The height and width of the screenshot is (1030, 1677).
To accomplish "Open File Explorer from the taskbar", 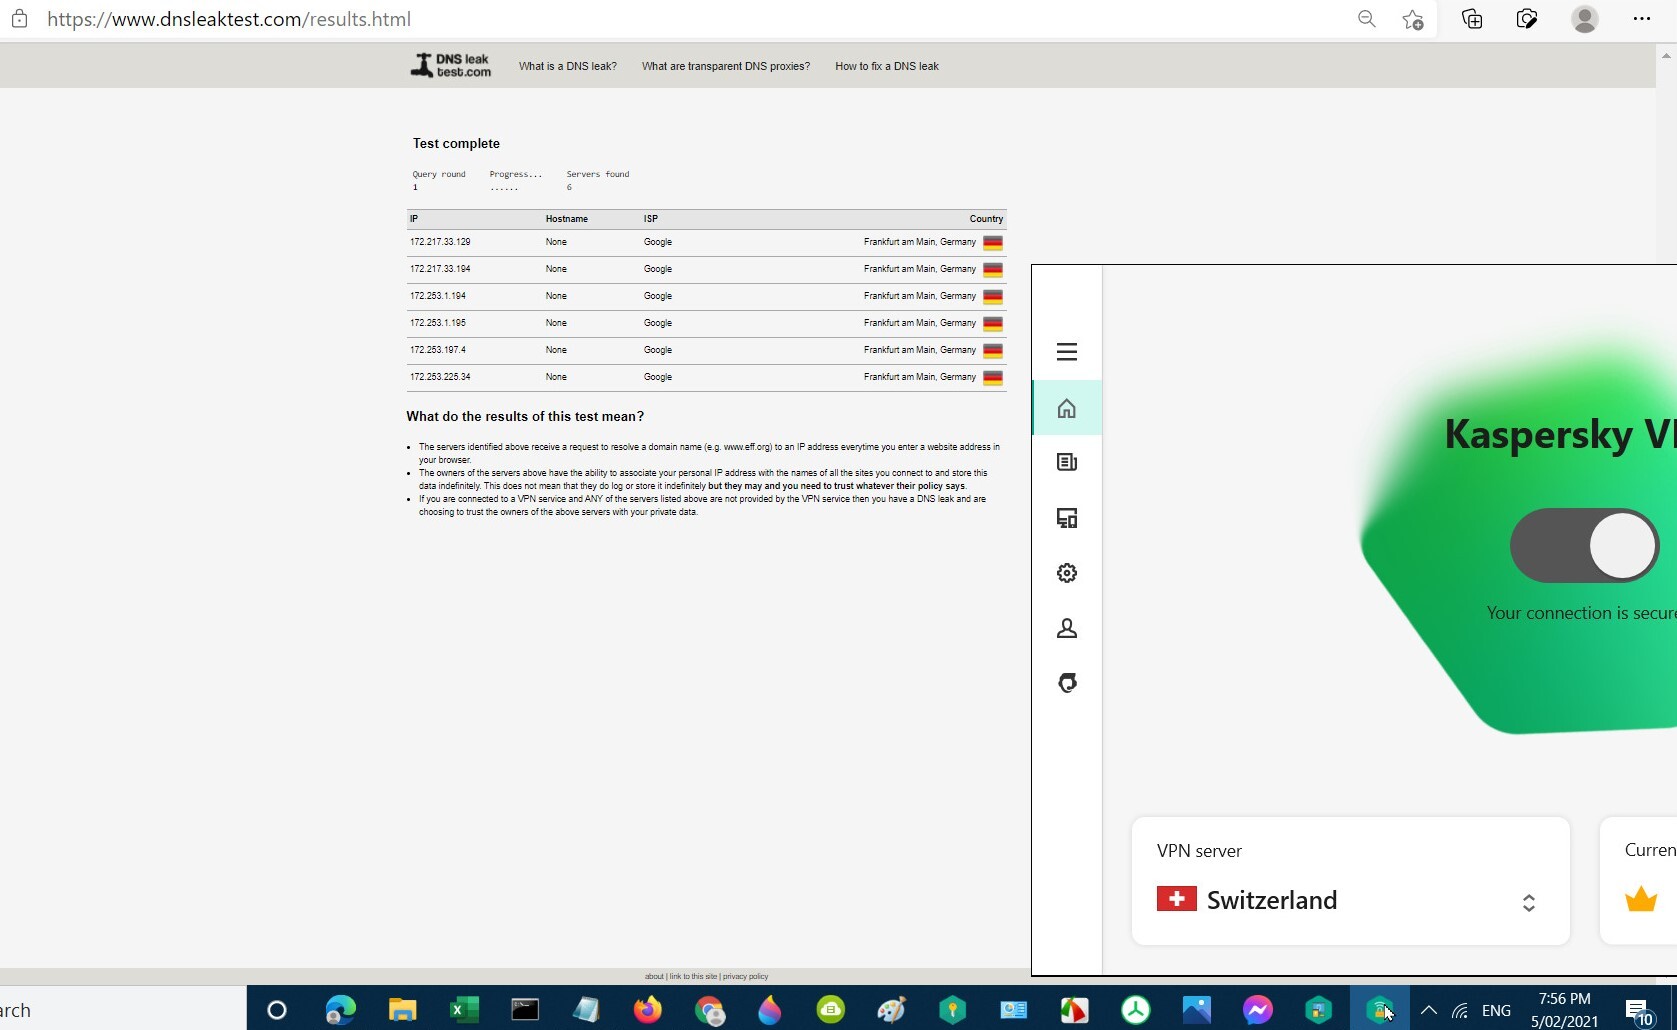I will pyautogui.click(x=402, y=1010).
